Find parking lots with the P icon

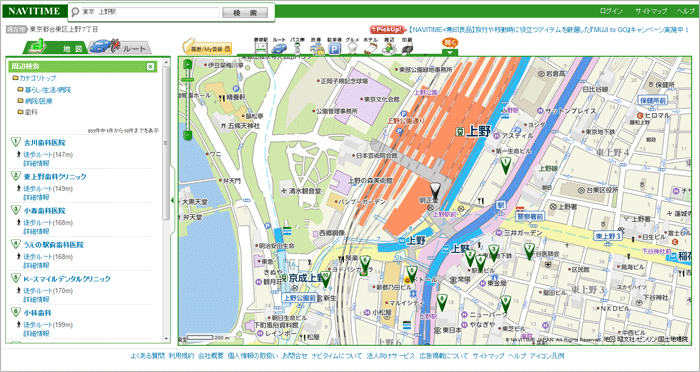click(x=334, y=46)
